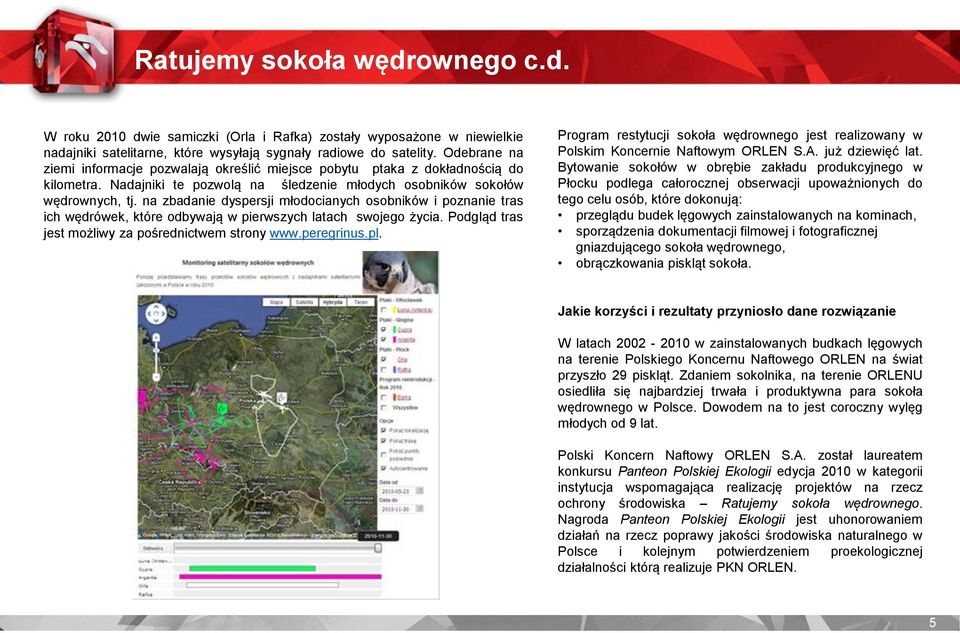
Task: Click the Data od date field
Action: [x=397, y=491]
